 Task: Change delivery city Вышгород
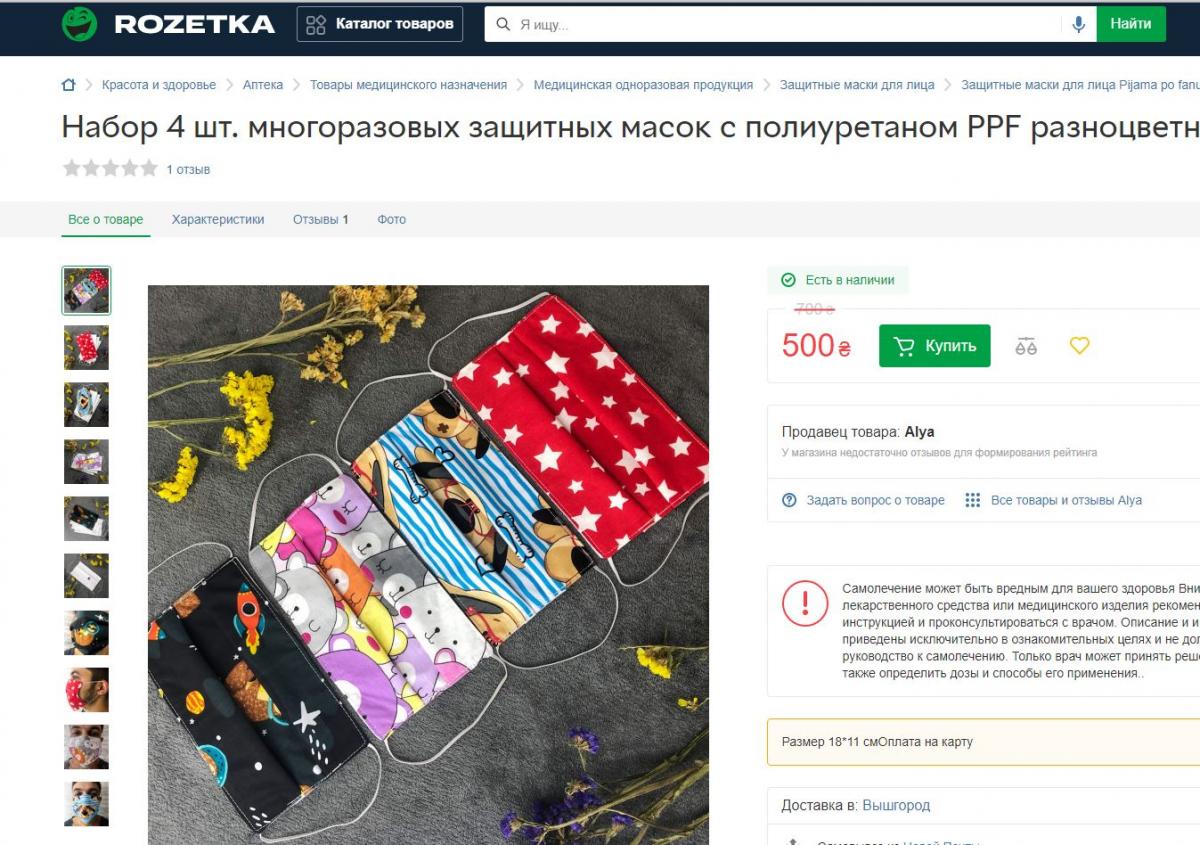click(896, 805)
